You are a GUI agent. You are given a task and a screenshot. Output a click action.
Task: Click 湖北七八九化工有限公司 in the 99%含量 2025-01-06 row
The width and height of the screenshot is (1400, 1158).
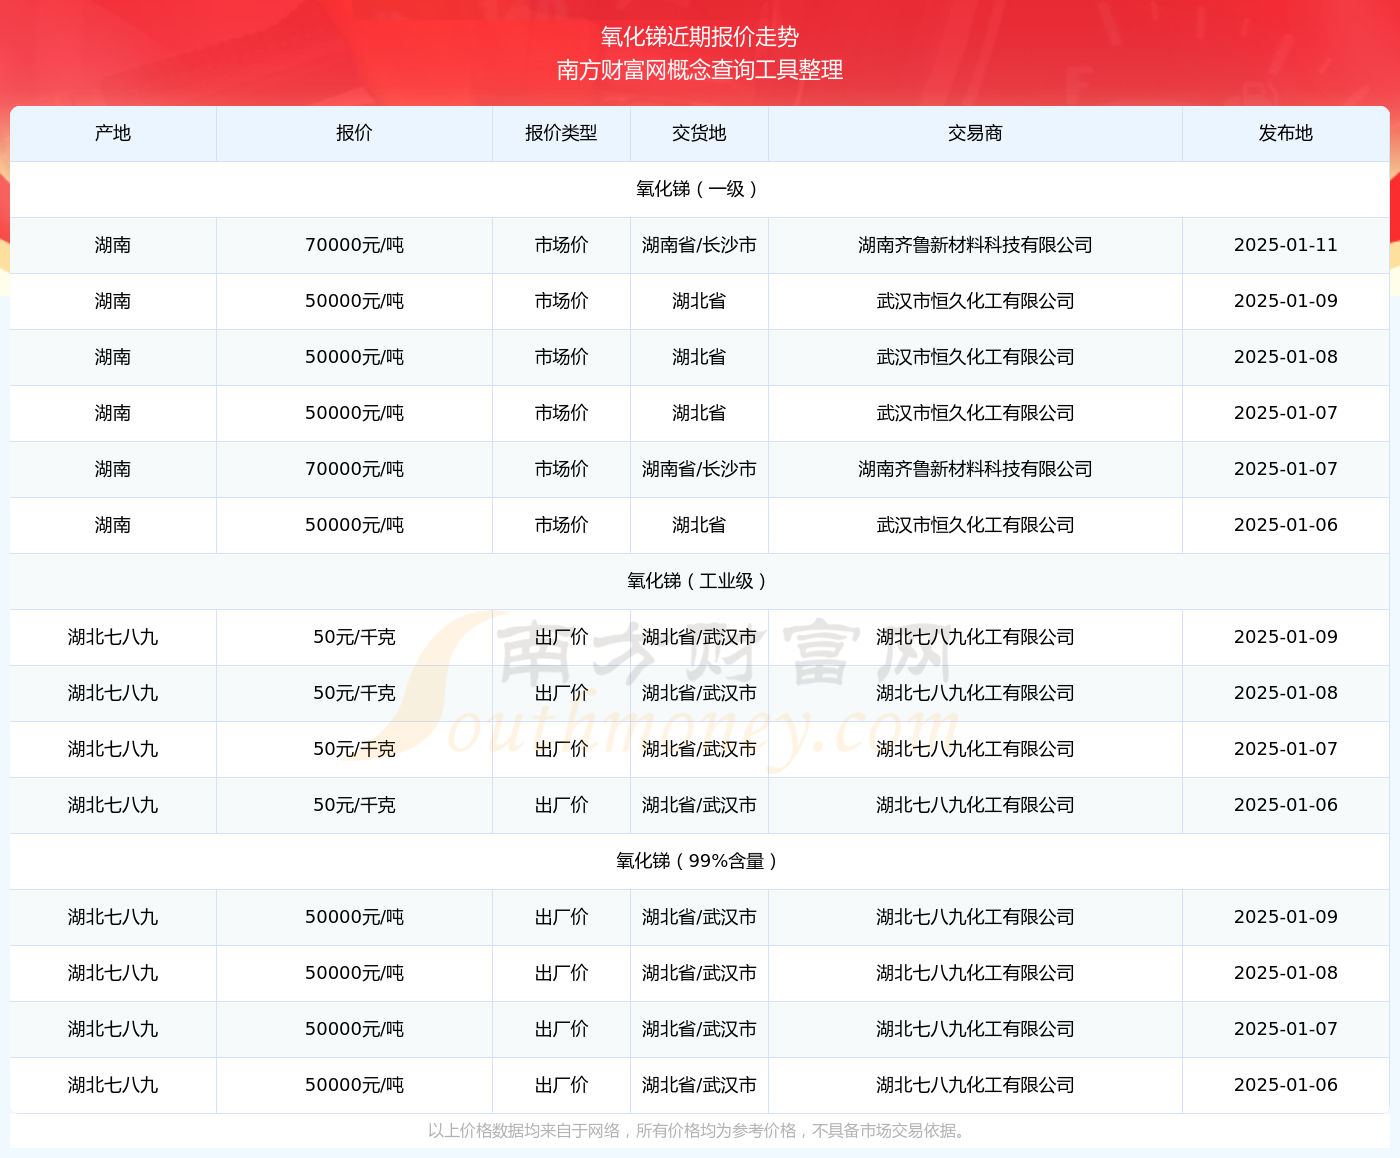coord(975,1085)
